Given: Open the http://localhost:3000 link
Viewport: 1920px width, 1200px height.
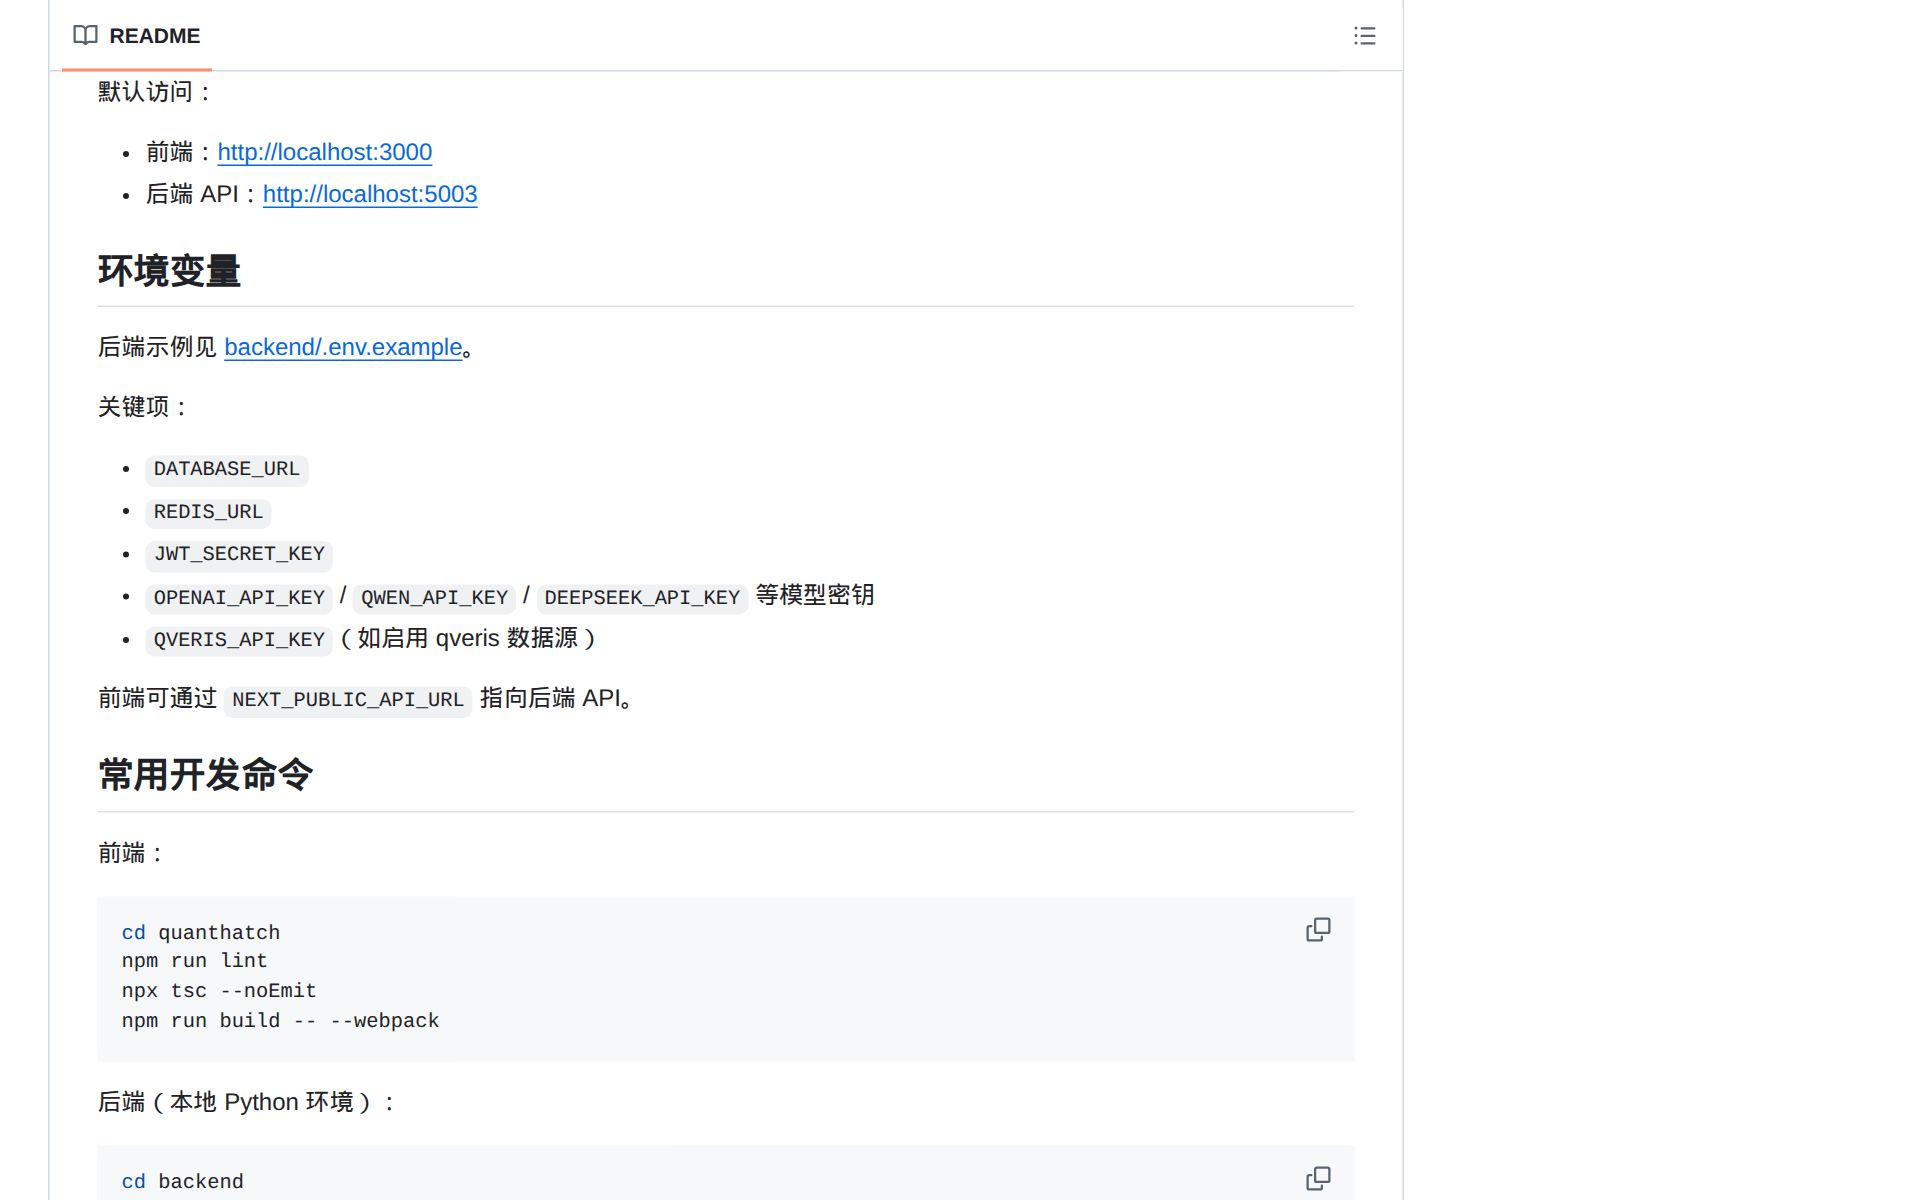Looking at the screenshot, I should pyautogui.click(x=325, y=152).
